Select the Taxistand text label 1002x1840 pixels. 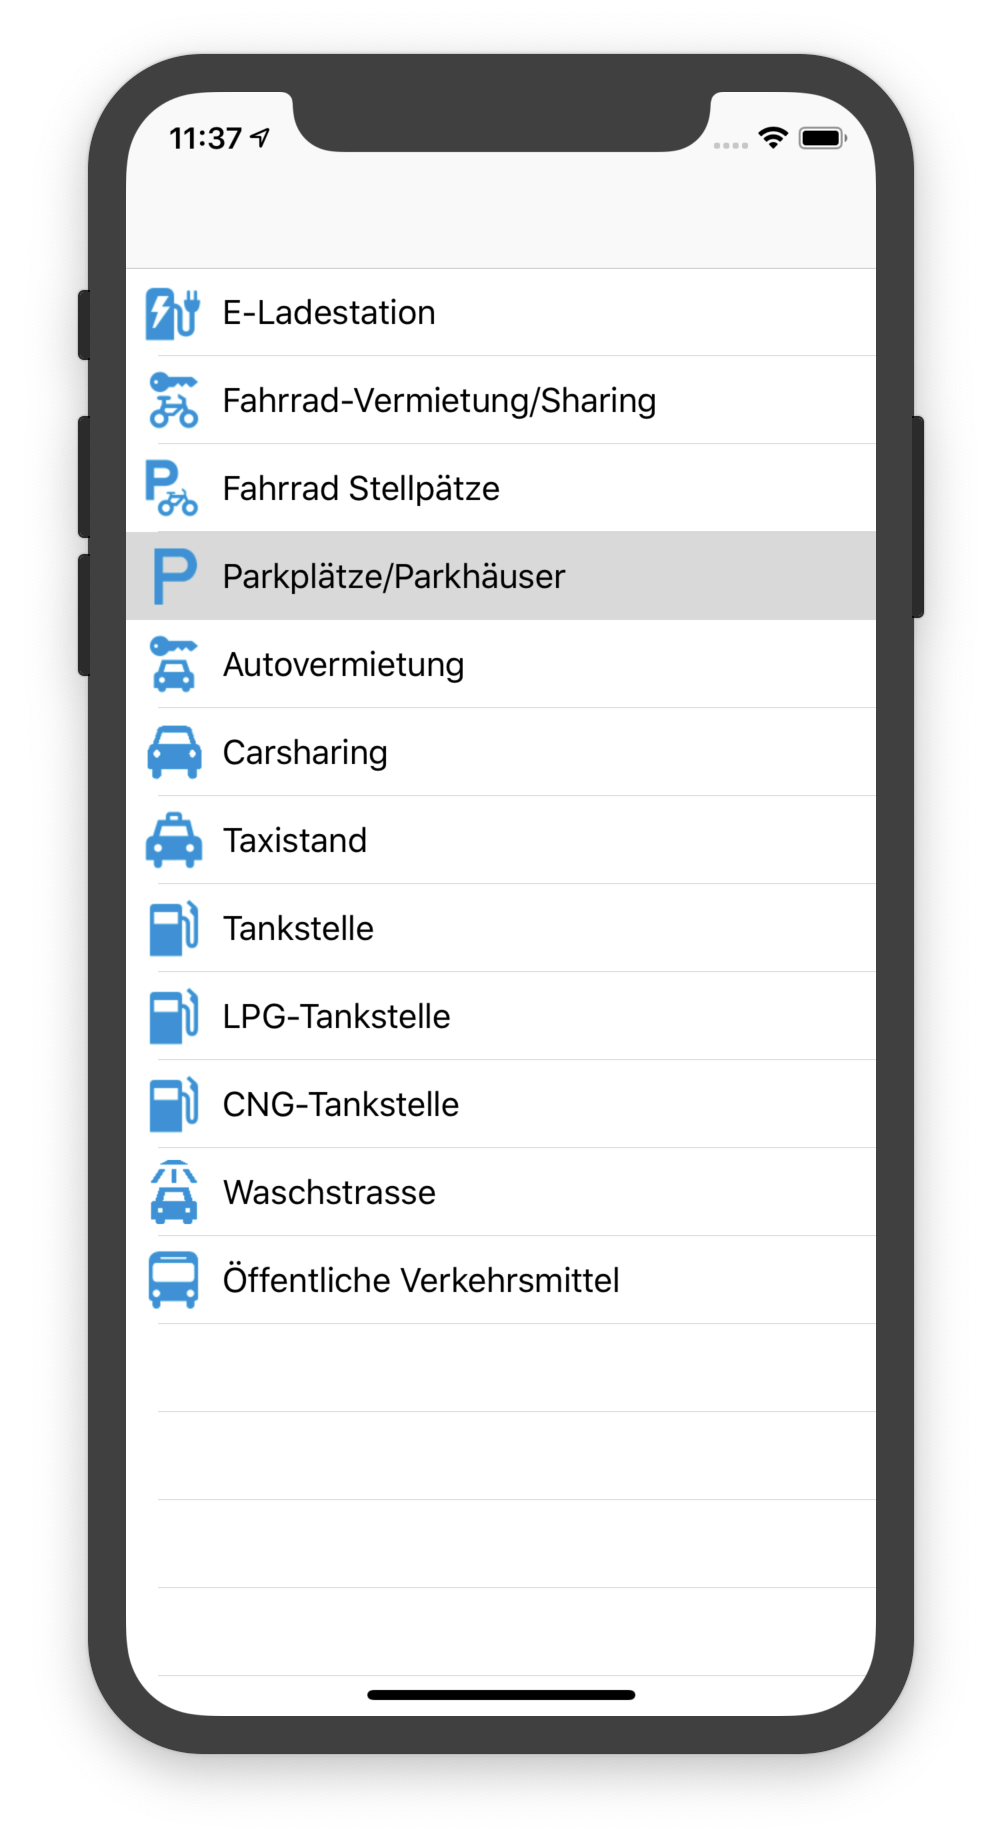point(295,841)
